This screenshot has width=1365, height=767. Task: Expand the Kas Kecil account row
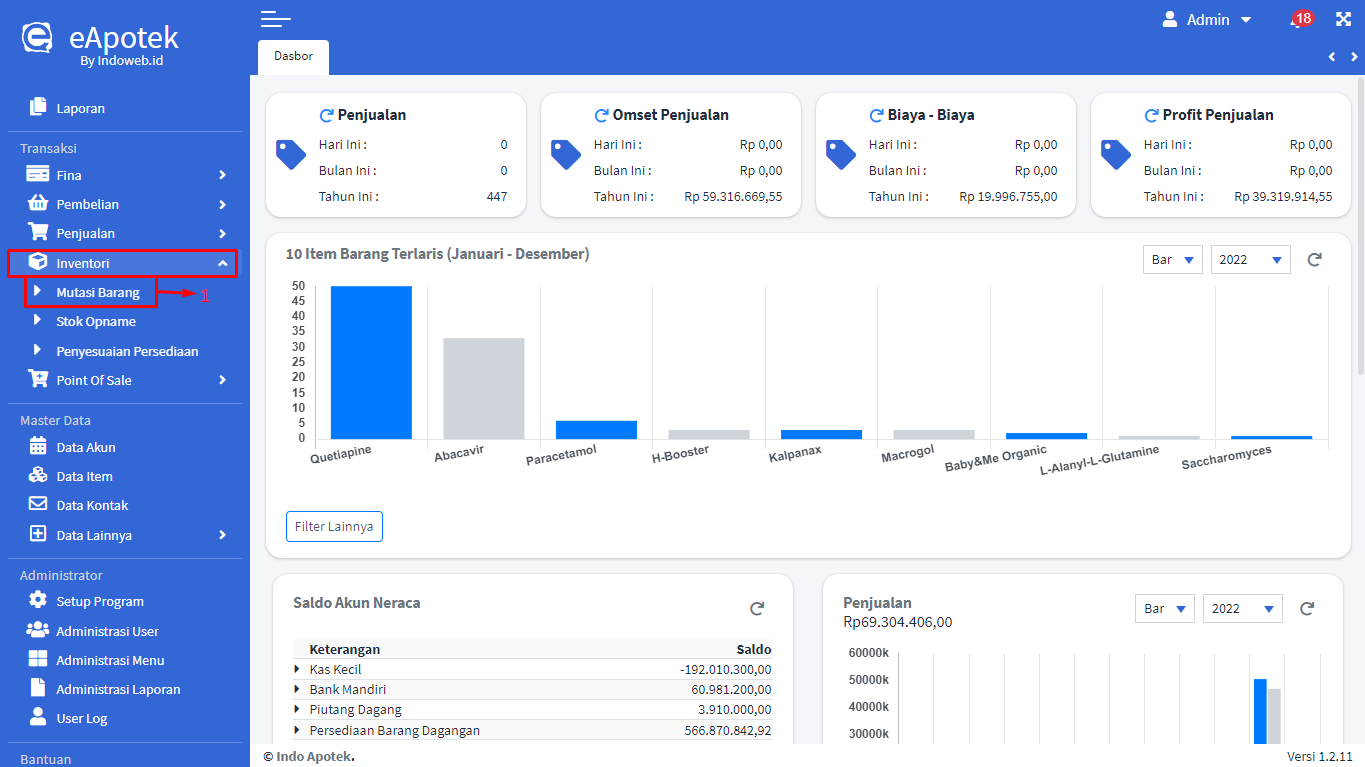click(297, 669)
